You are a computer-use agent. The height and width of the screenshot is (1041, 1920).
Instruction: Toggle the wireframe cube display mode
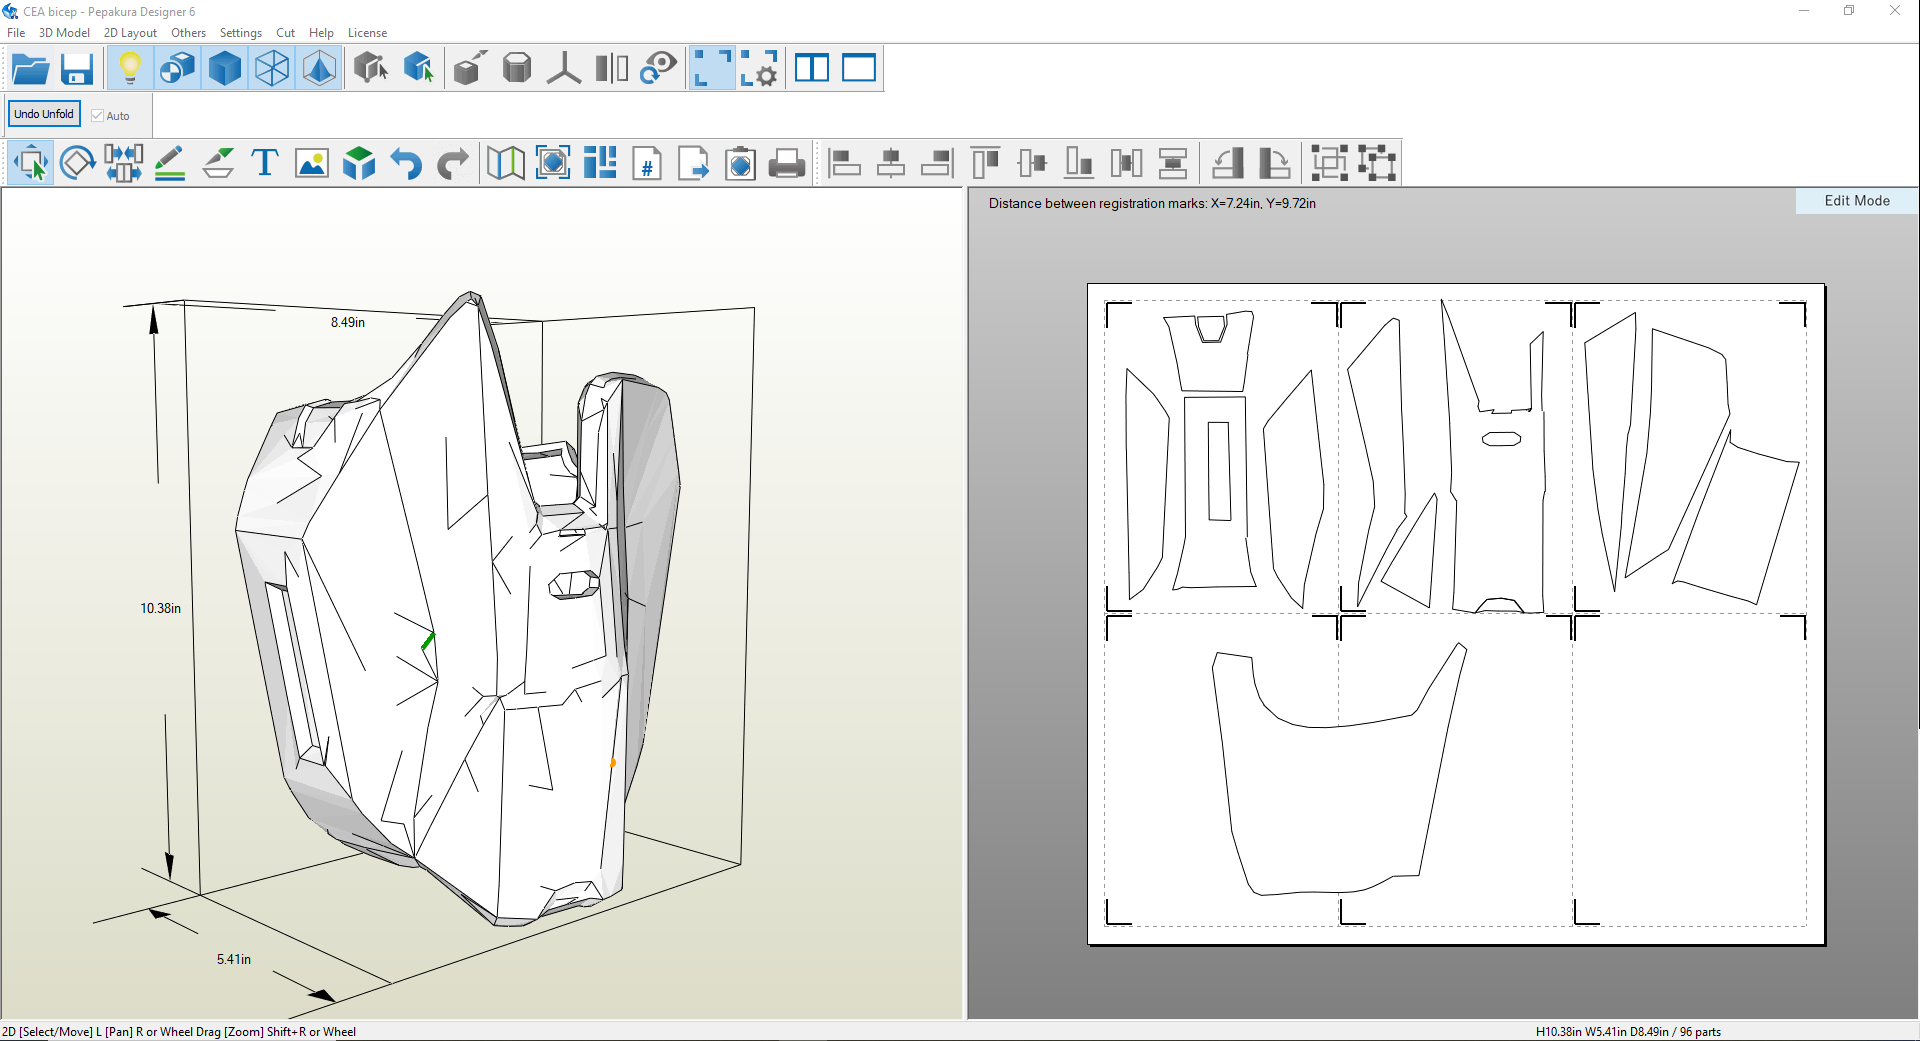coord(272,69)
